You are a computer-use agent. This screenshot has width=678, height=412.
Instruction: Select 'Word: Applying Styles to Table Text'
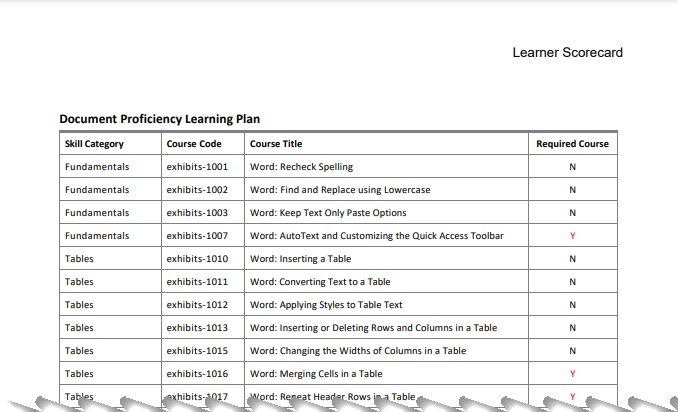326,304
